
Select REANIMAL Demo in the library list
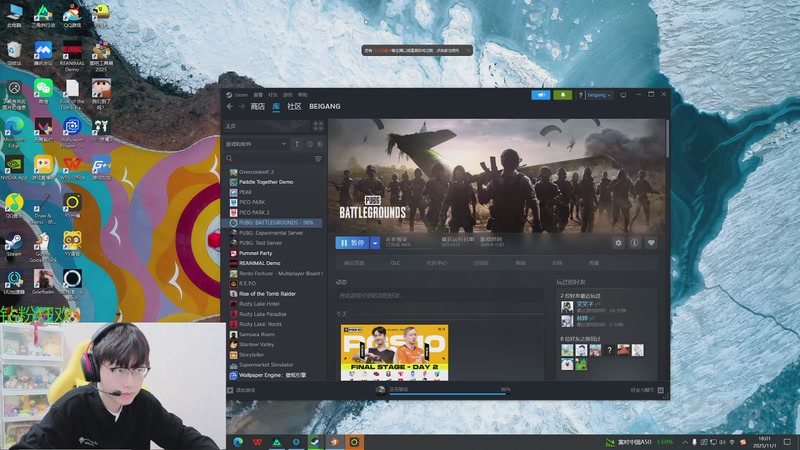(259, 264)
